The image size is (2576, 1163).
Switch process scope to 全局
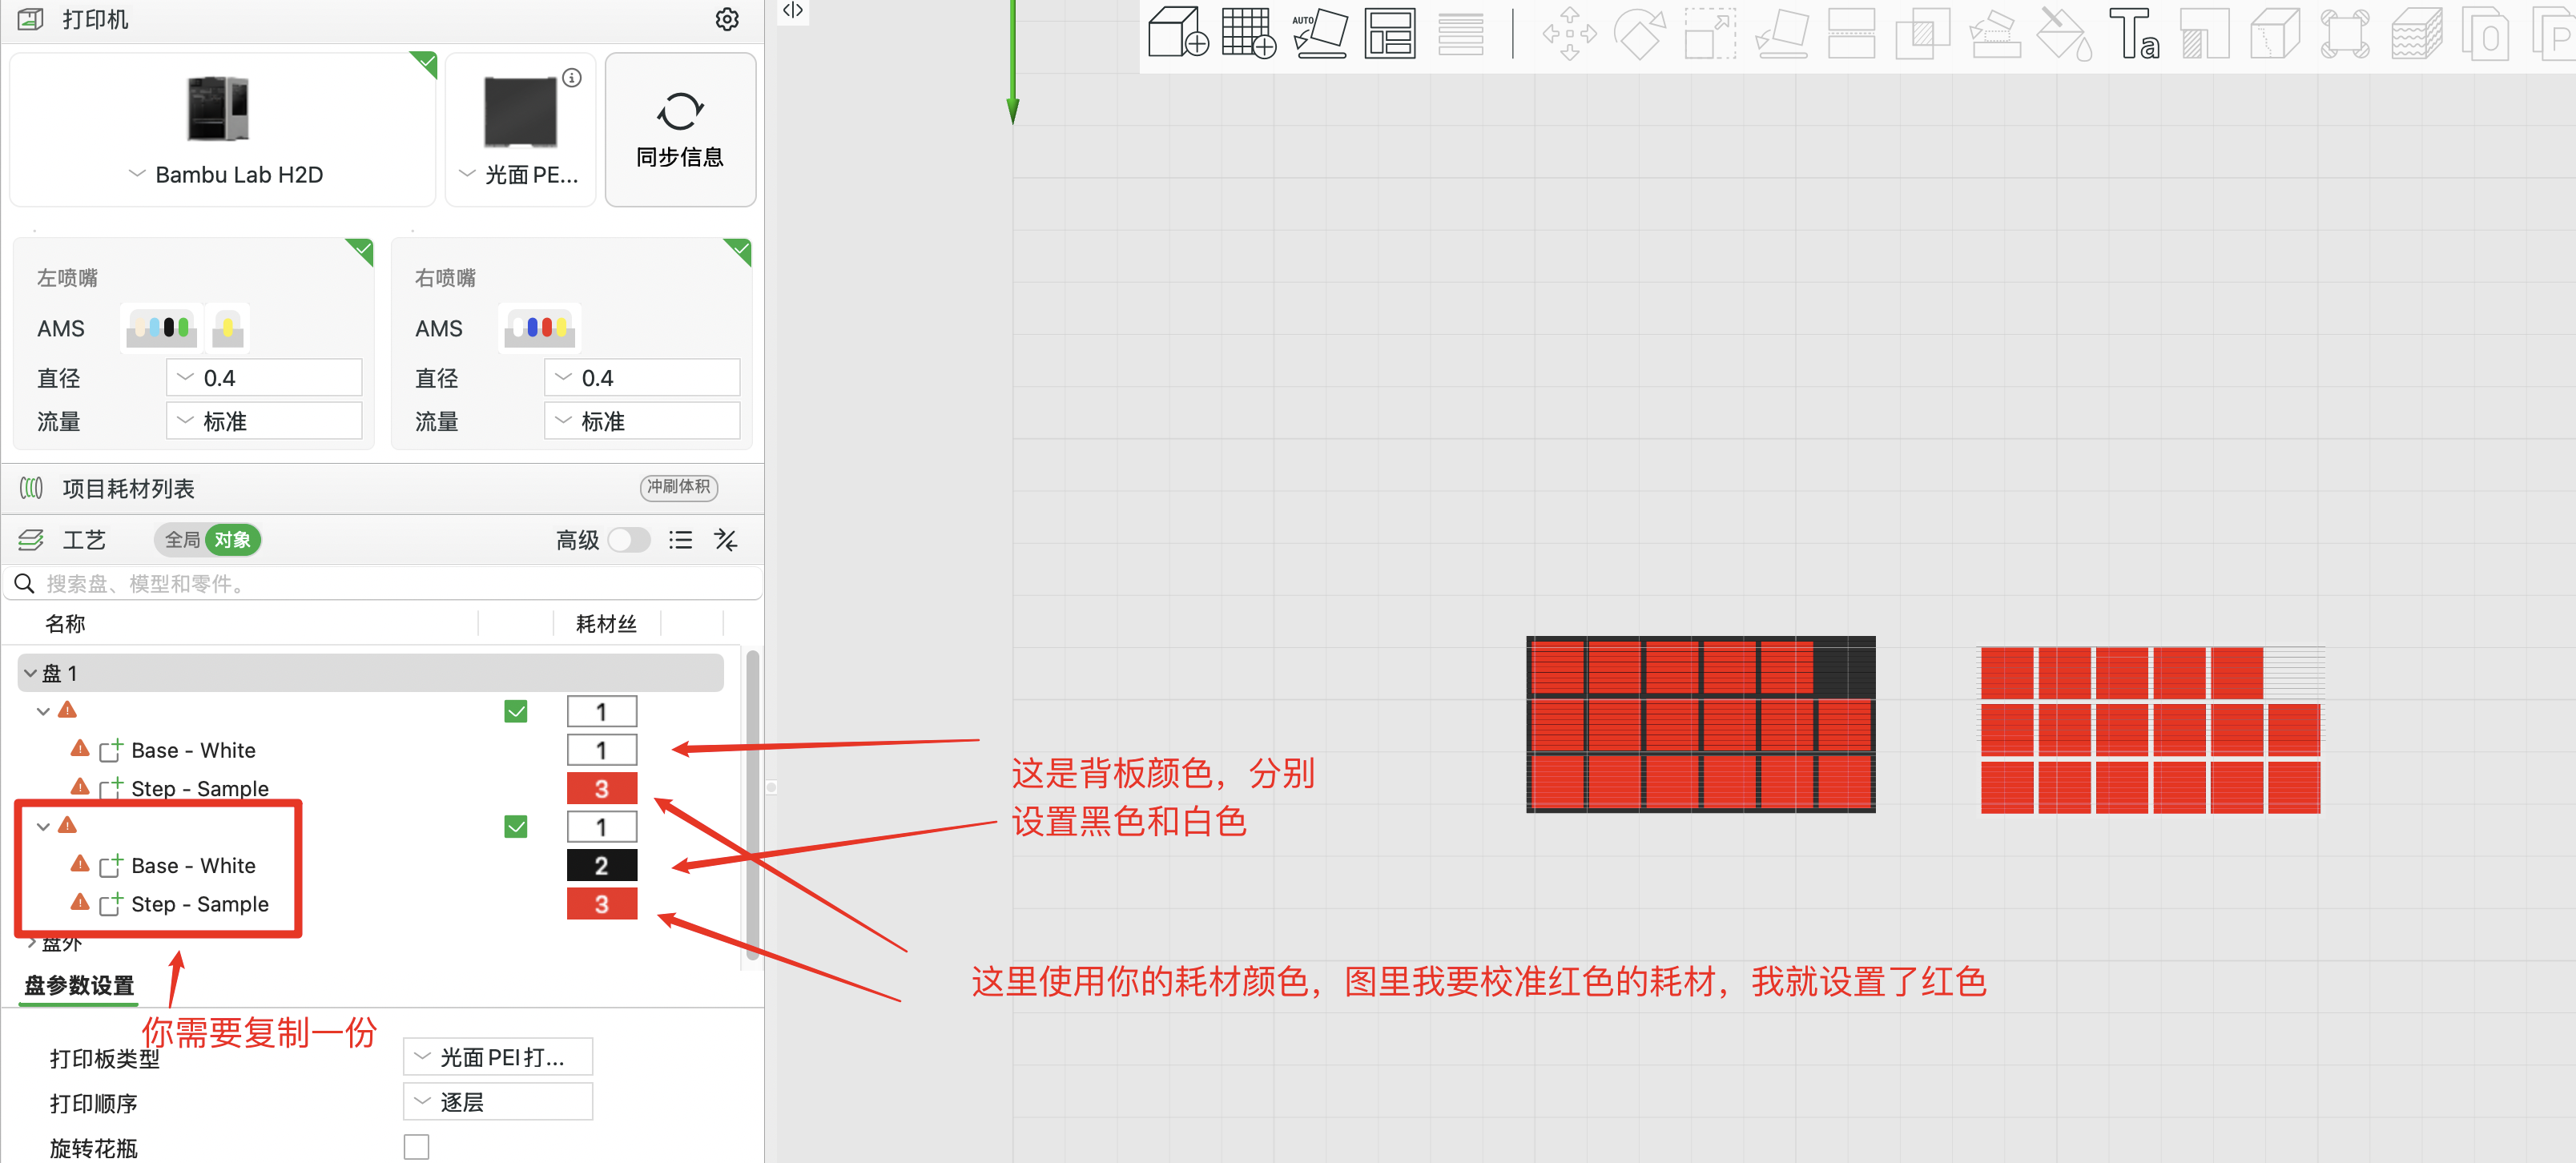tap(182, 540)
